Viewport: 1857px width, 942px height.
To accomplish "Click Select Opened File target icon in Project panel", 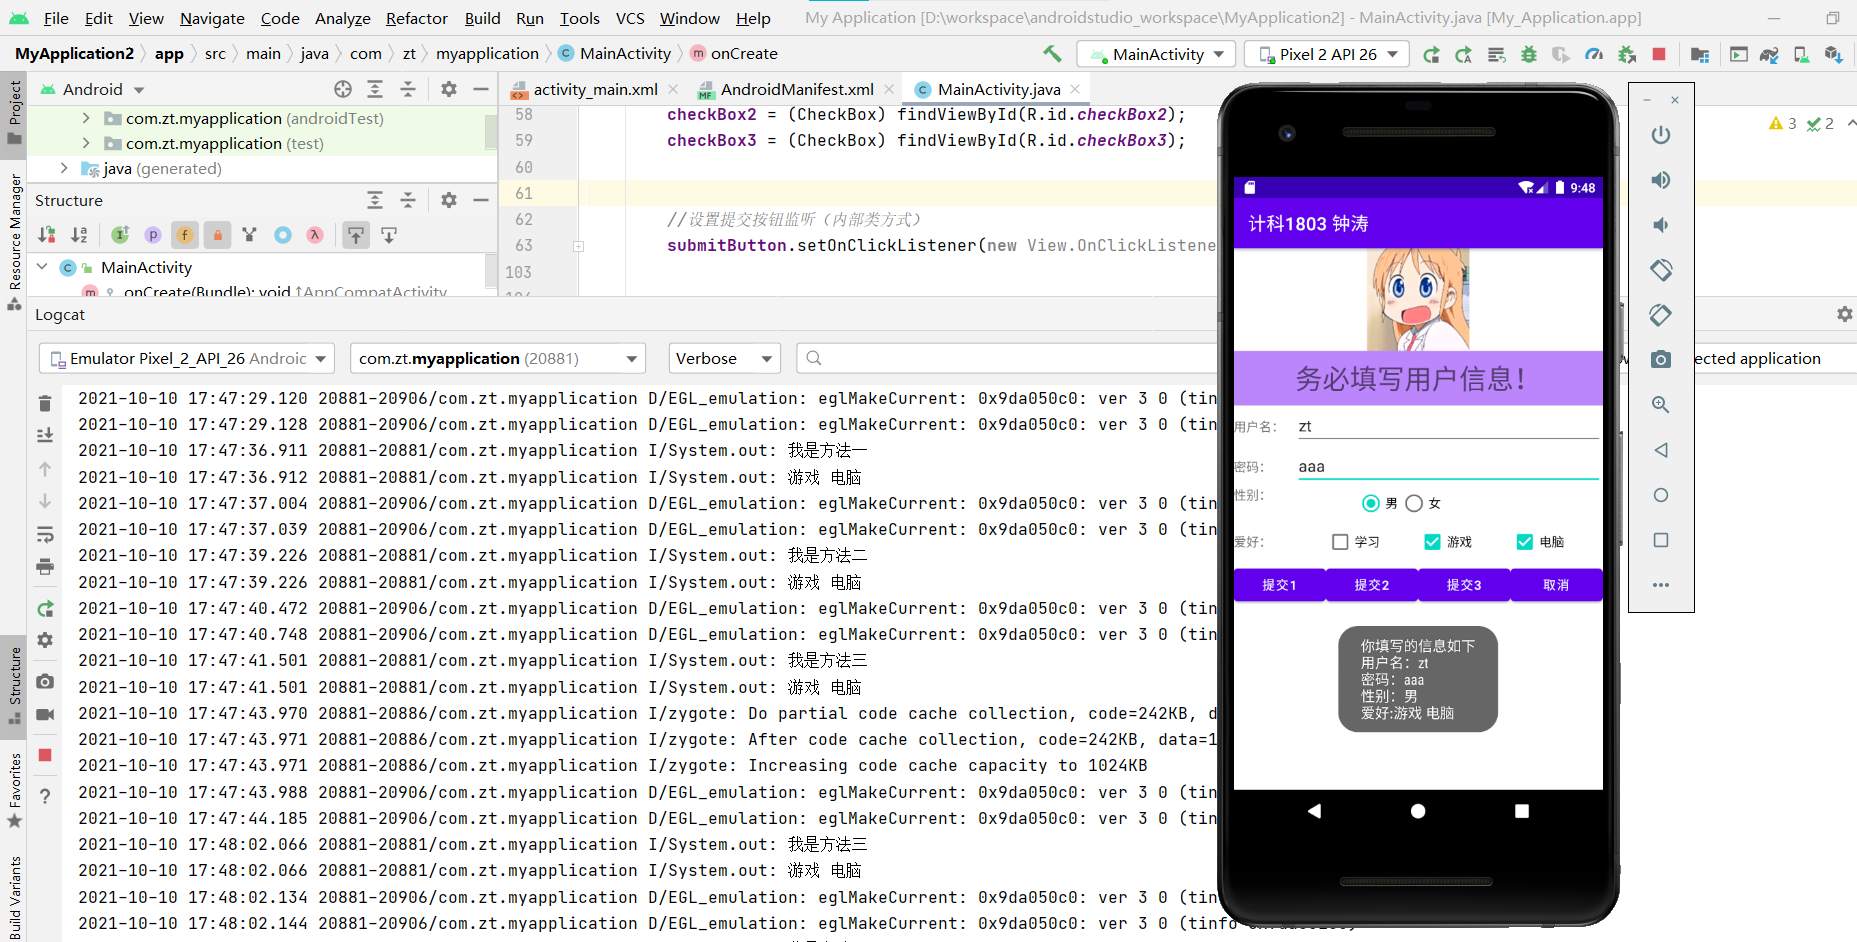I will coord(343,89).
